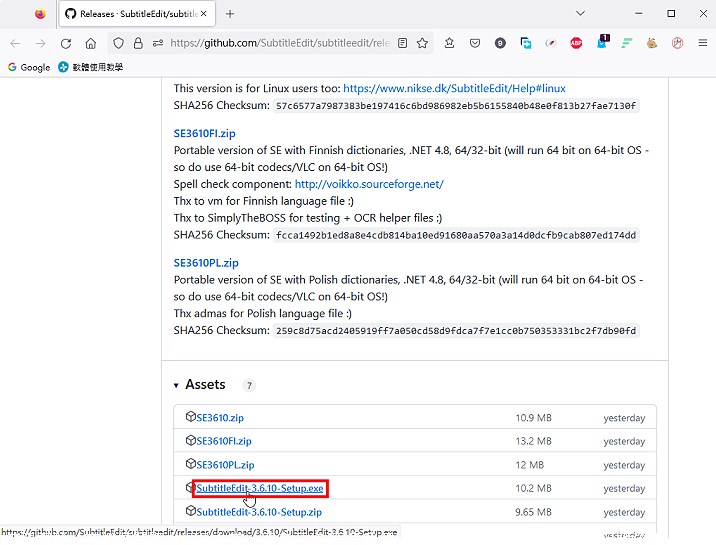Reload the current page
716x545 pixels.
point(66,44)
